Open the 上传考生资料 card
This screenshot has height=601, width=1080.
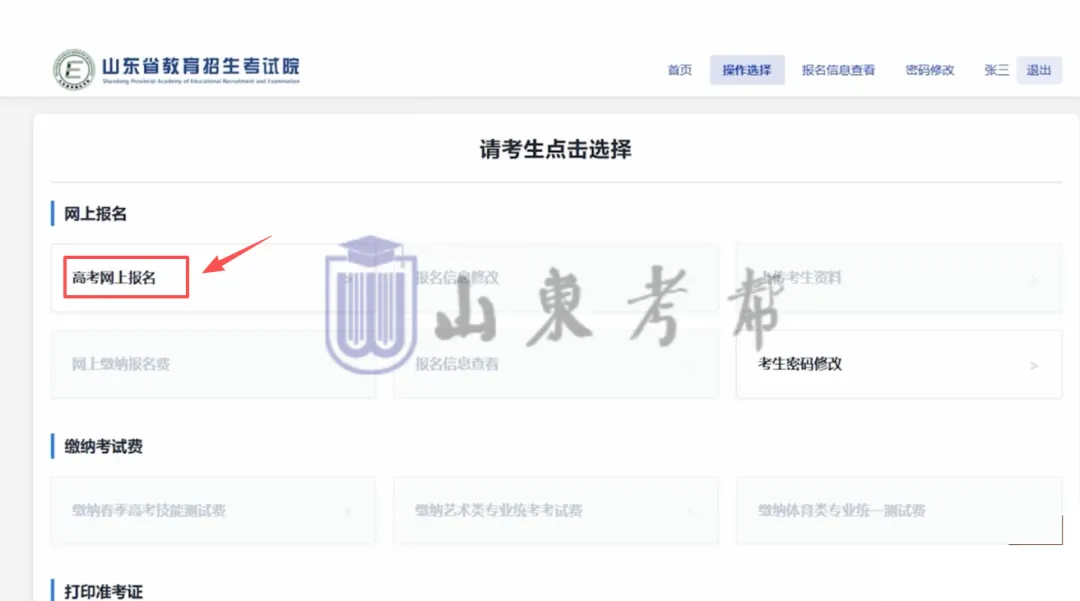[899, 277]
